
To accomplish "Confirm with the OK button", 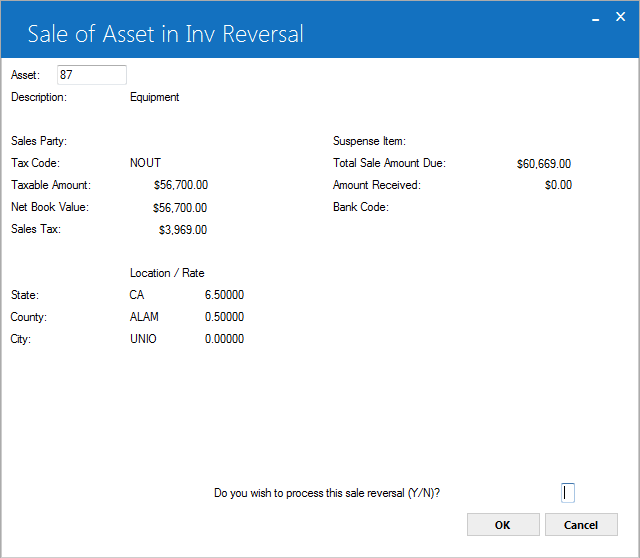I will tap(503, 525).
